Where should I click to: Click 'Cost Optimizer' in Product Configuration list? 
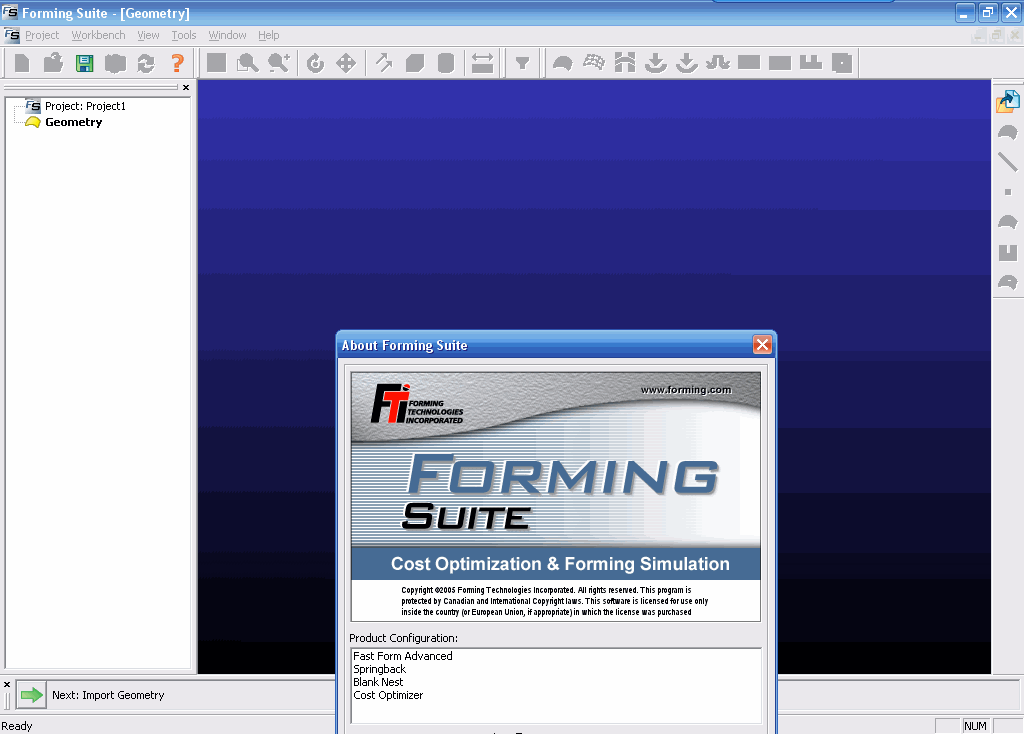pyautogui.click(x=388, y=695)
